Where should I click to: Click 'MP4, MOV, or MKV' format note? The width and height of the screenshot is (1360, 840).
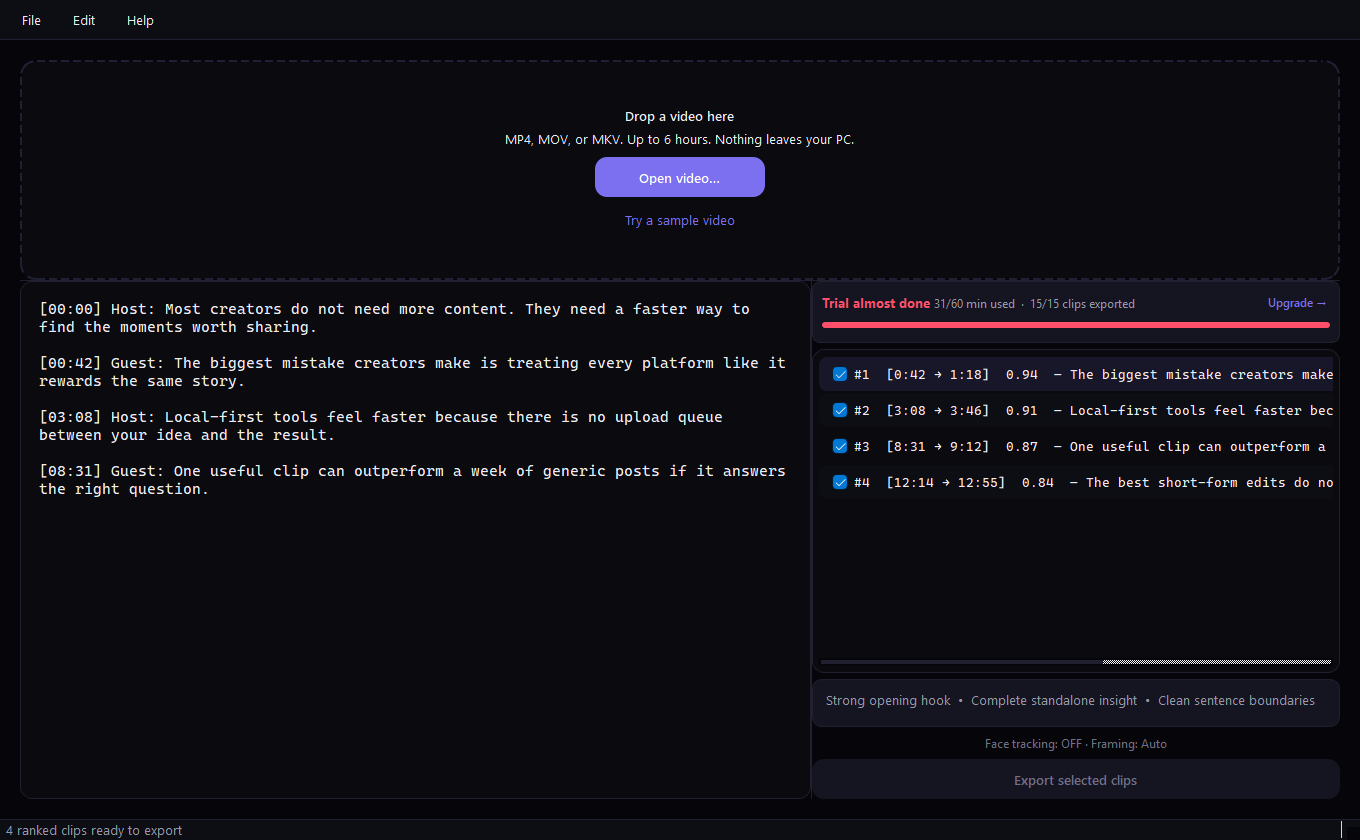(x=680, y=140)
